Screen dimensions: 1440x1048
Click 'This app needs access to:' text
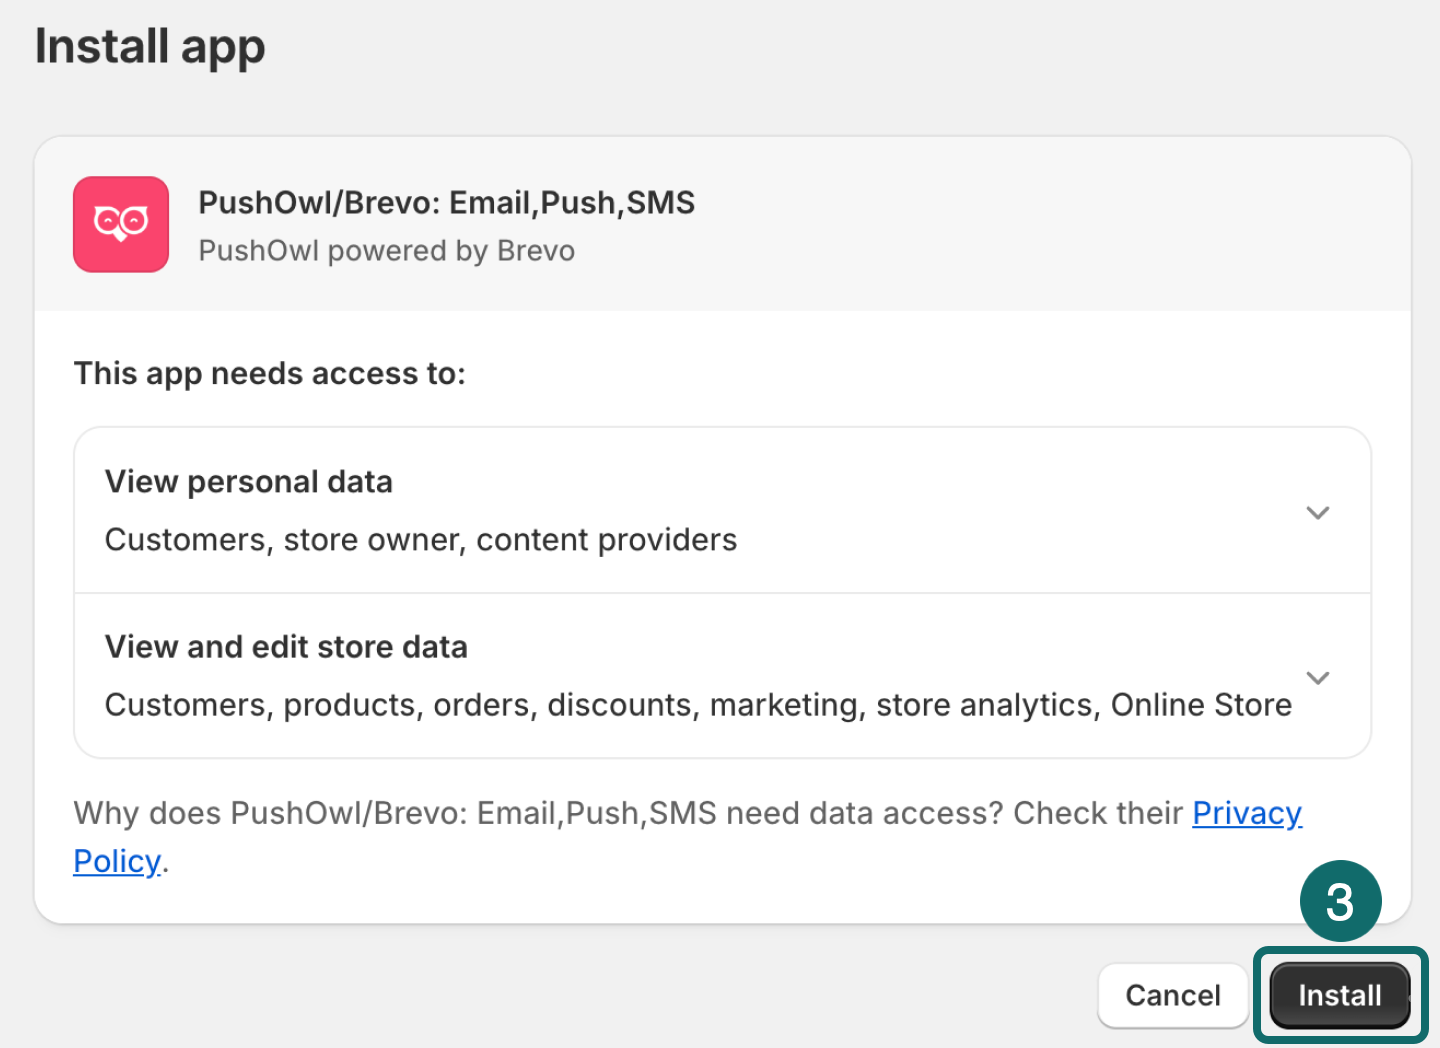(x=270, y=374)
